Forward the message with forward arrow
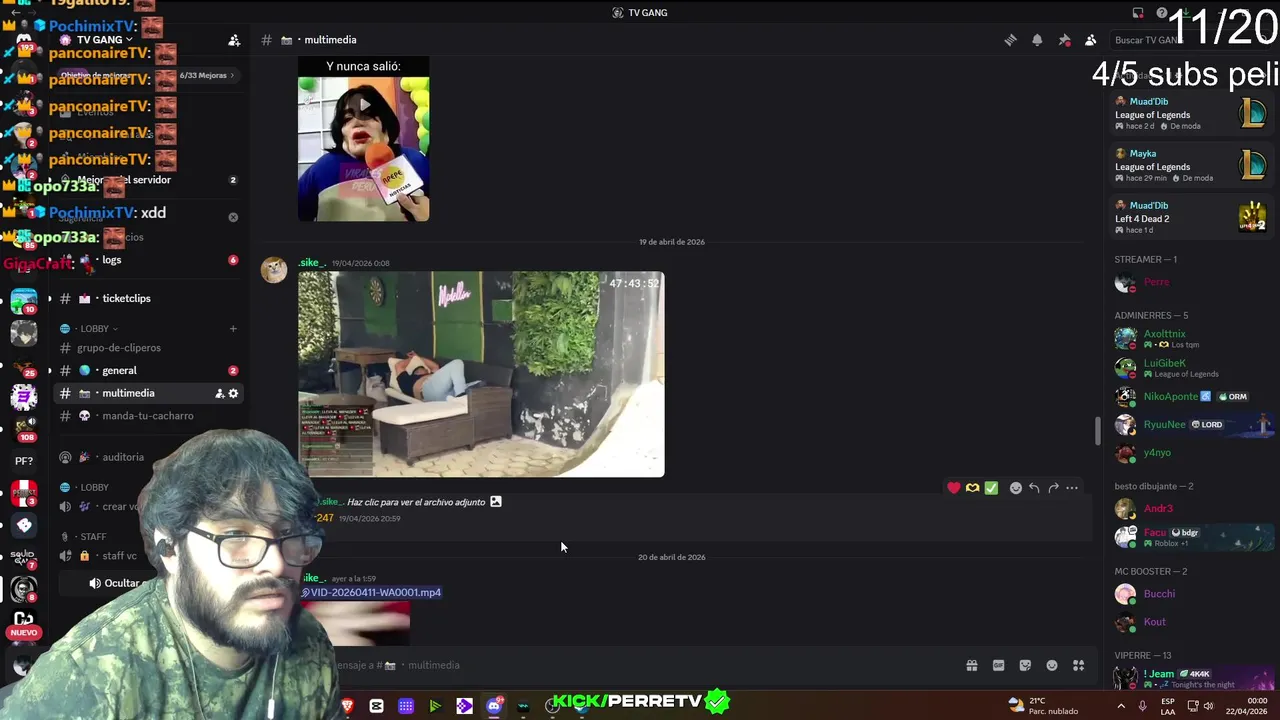Screen dimensions: 1280x720 click(1053, 488)
